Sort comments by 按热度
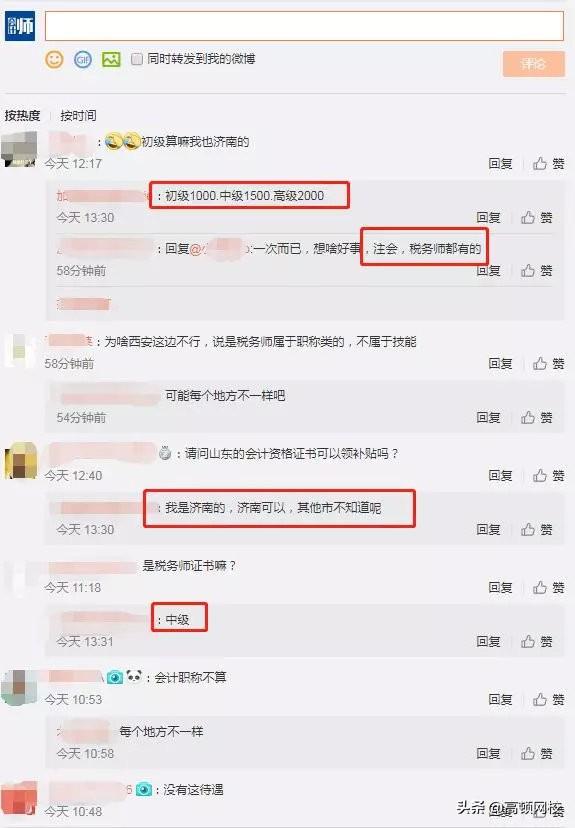This screenshot has width=575, height=828. (x=22, y=115)
